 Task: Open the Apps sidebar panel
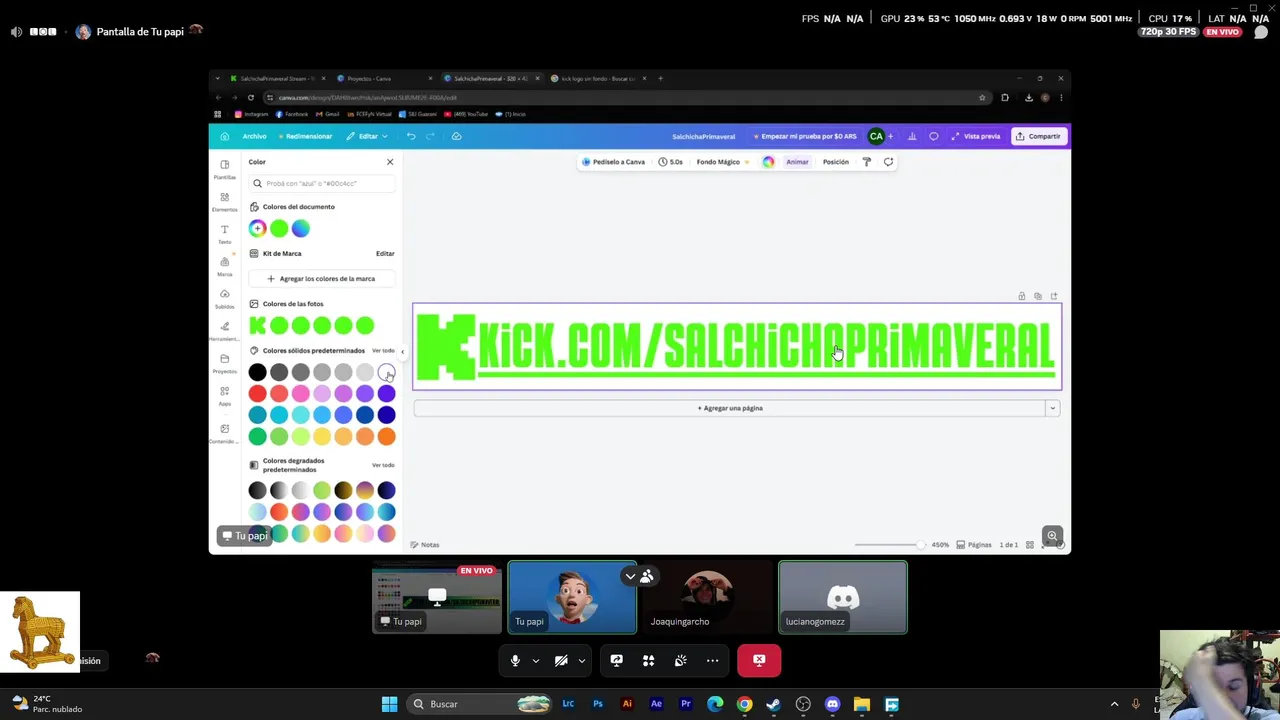[224, 396]
